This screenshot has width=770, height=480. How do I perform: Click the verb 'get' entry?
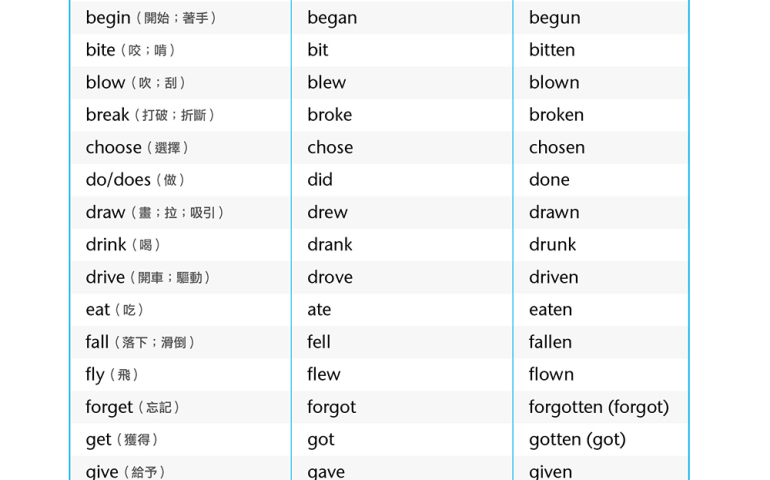pos(99,440)
